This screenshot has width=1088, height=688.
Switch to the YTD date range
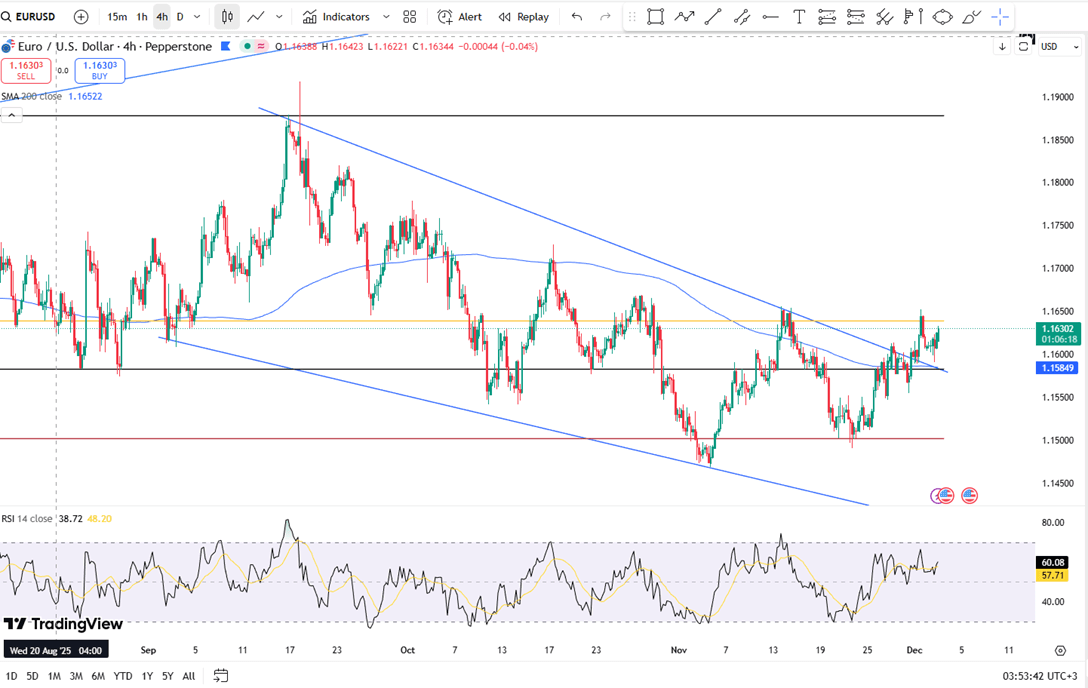tap(123, 676)
